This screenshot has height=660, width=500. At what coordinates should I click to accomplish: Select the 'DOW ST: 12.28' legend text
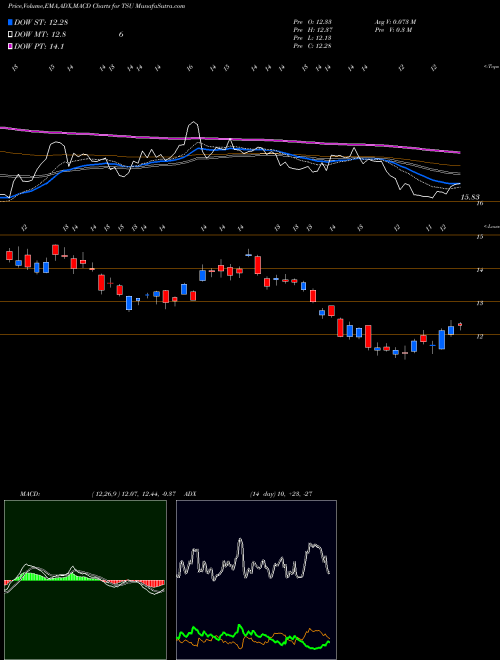(x=41, y=22)
